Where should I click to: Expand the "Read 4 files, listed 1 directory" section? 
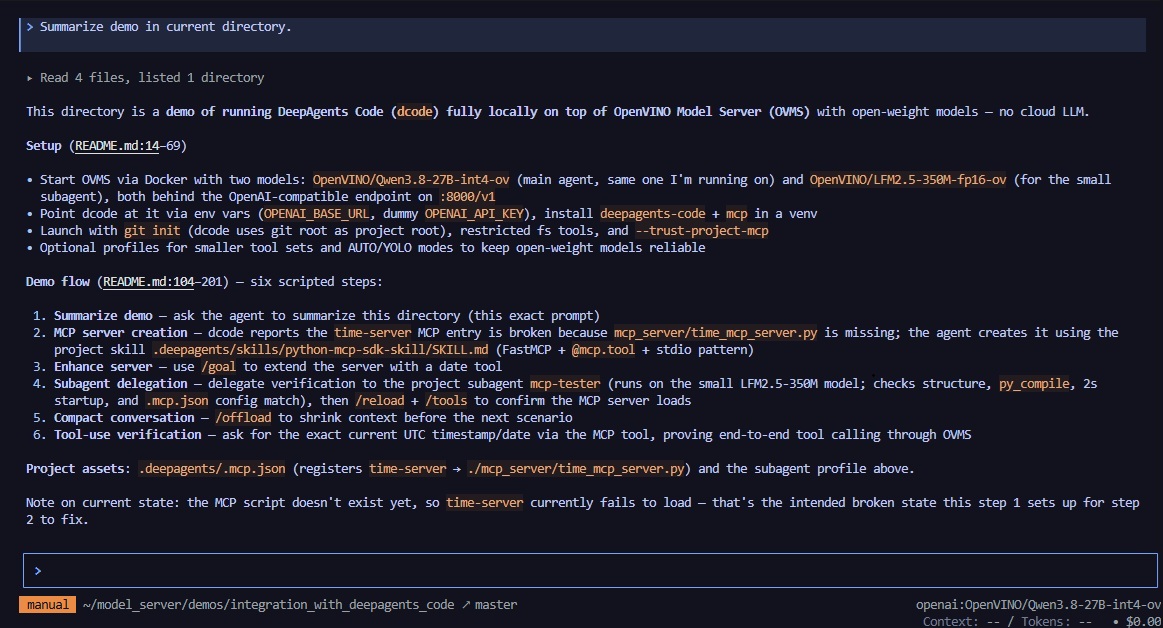[145, 78]
